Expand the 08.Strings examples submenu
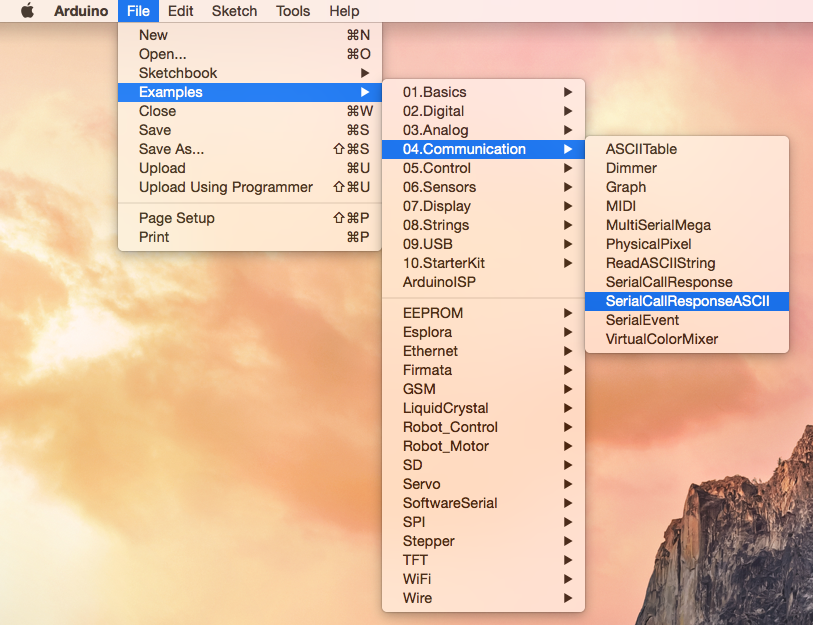Screen dimensions: 813x625 483,225
